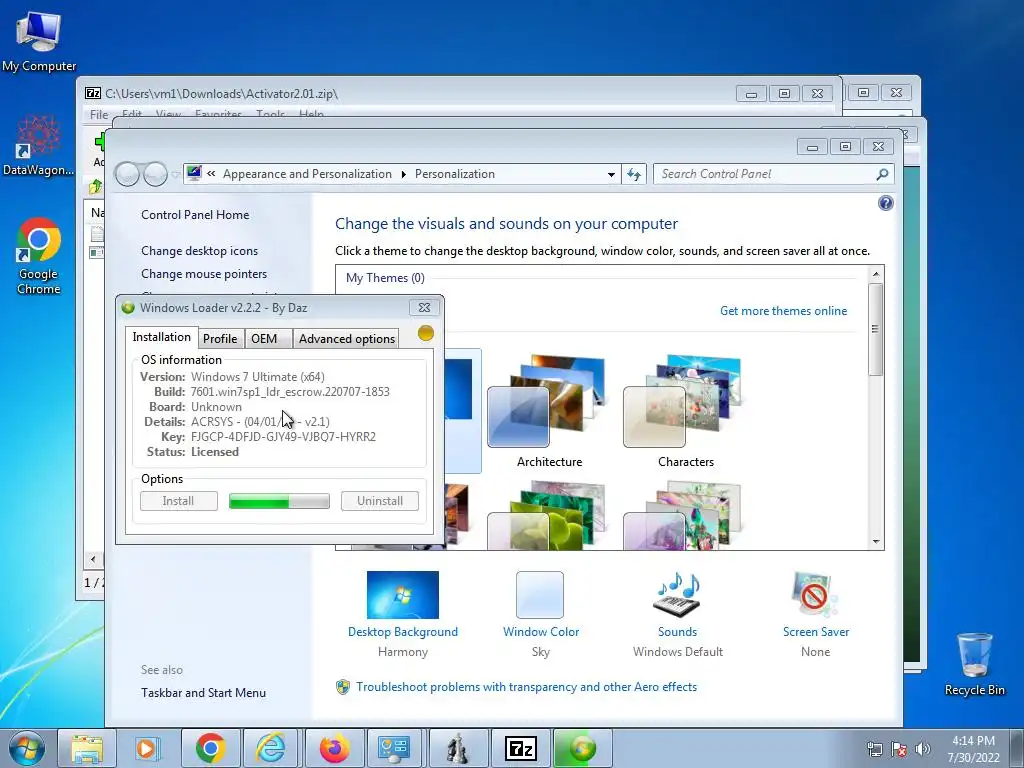The width and height of the screenshot is (1024, 768).
Task: Open Windows Explorer from taskbar
Action: [x=87, y=748]
